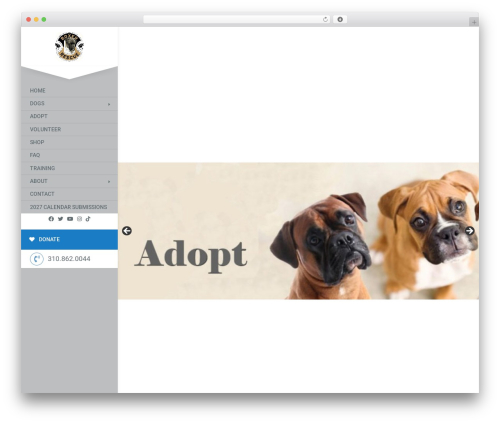
Task: Click the phone icon beside 310.862.0044
Action: pyautogui.click(x=37, y=259)
